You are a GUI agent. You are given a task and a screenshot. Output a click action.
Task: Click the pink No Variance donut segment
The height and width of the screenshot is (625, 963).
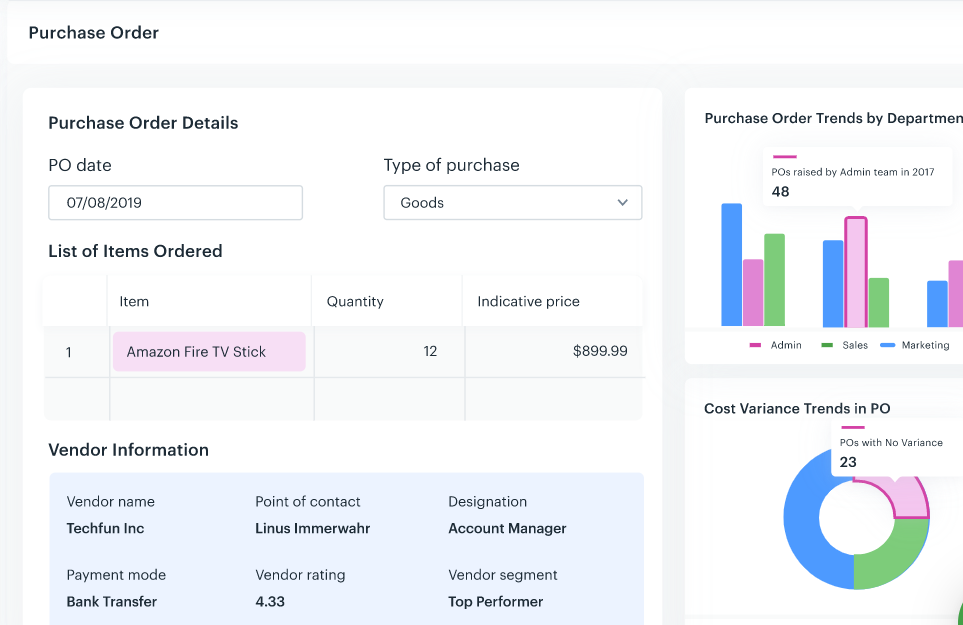point(908,497)
